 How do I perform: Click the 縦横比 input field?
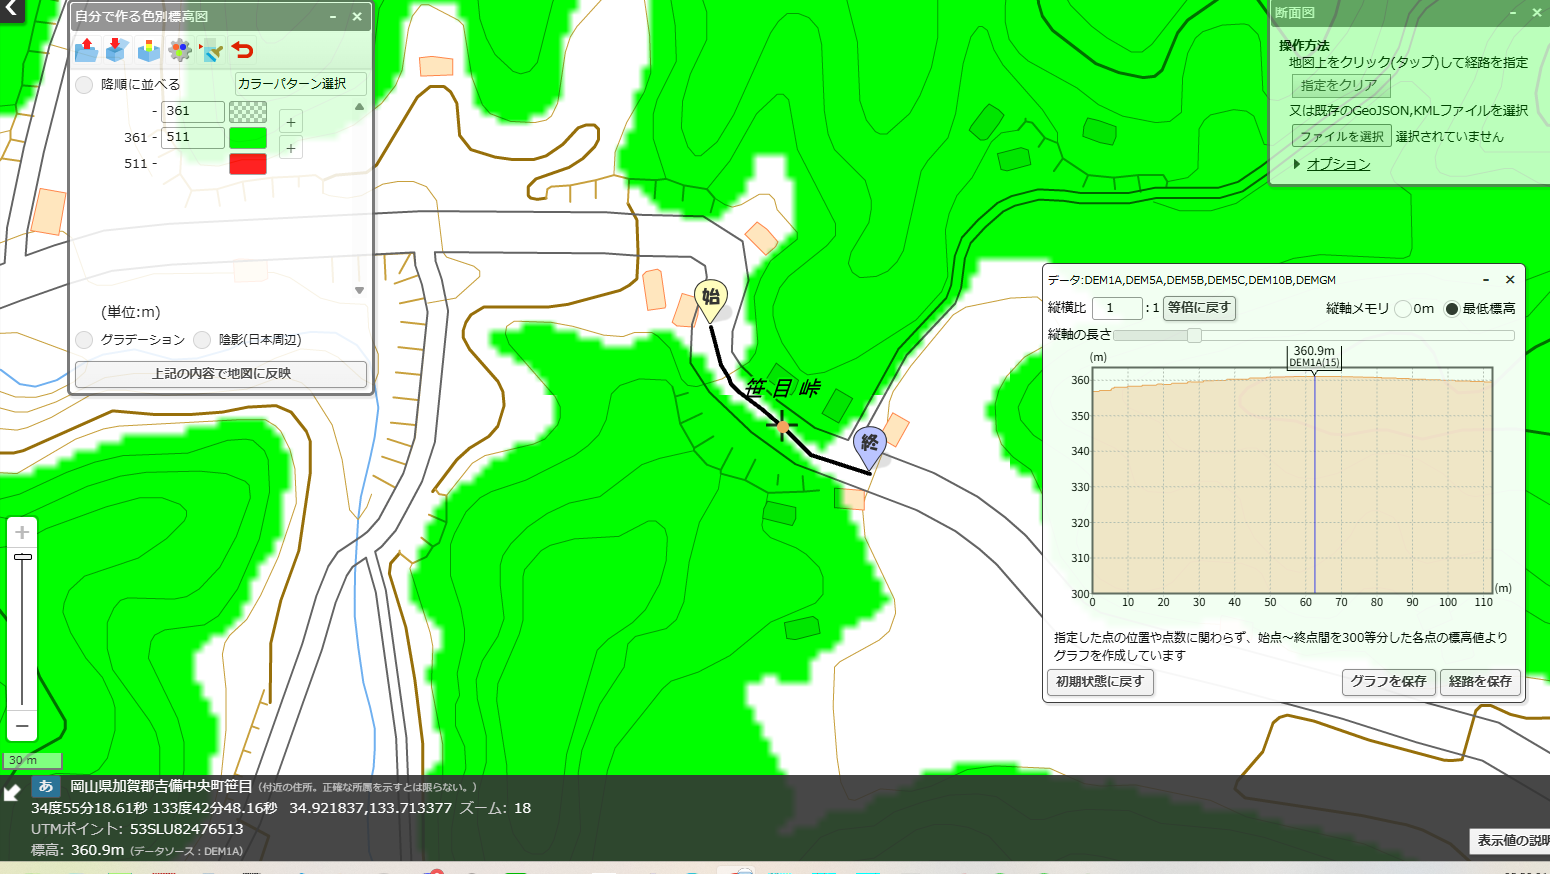(1117, 308)
